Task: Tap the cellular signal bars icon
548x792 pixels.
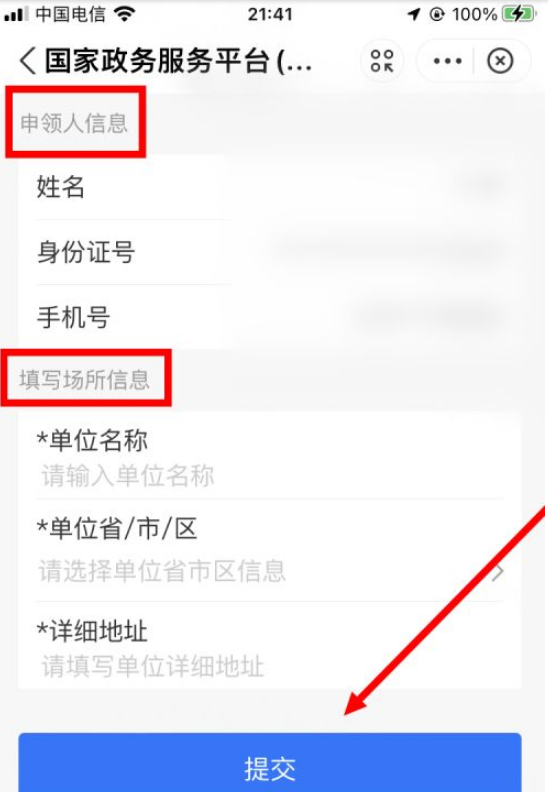Action: point(16,15)
